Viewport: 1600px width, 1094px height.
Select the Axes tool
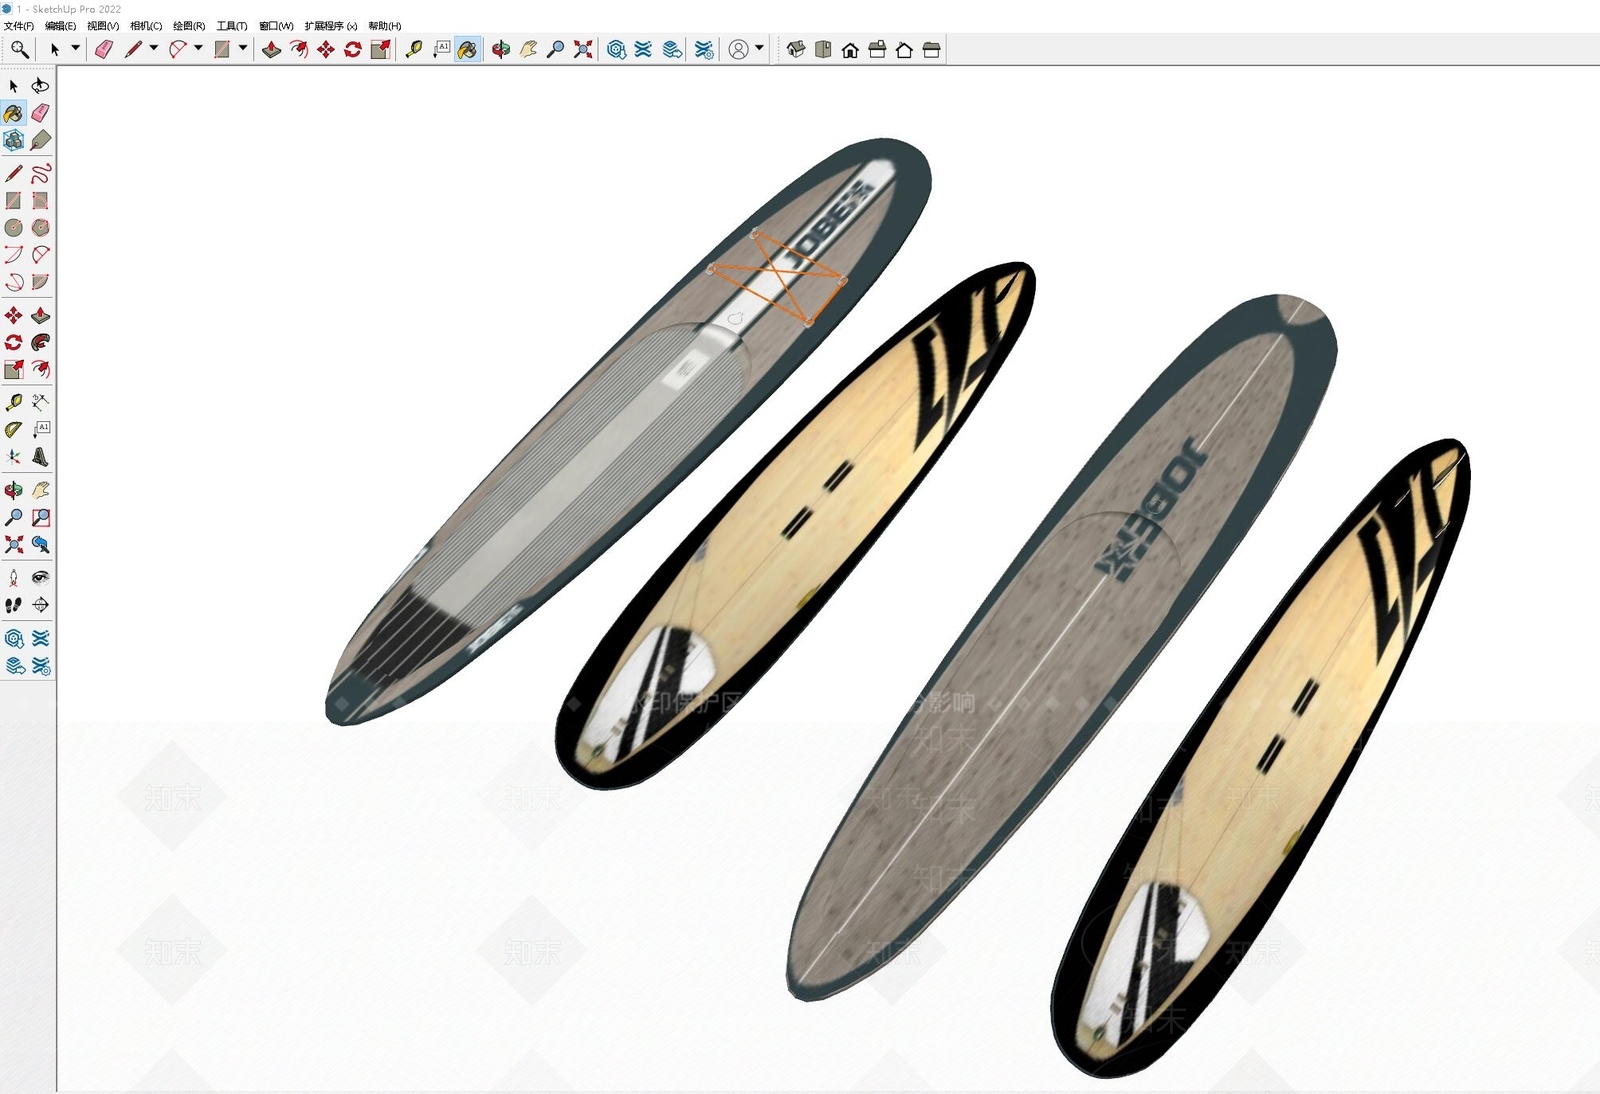[x=13, y=457]
